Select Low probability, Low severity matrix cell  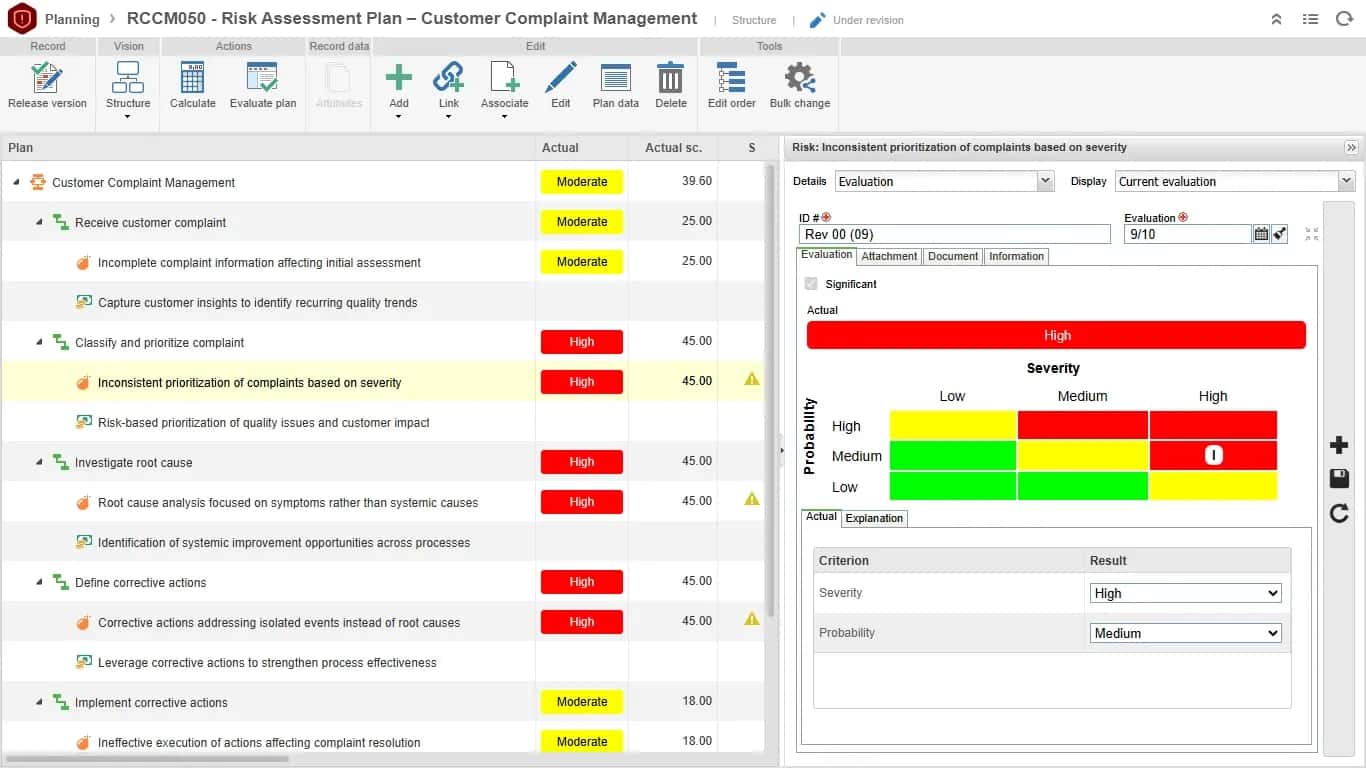coord(952,486)
